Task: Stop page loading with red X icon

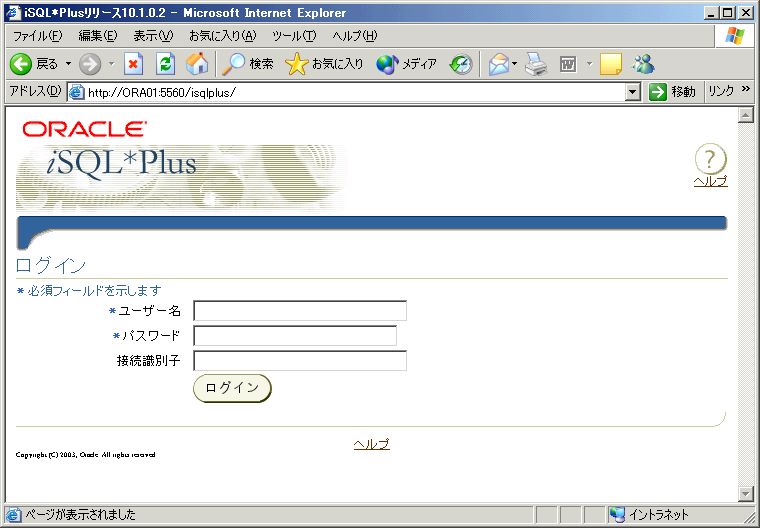Action: click(133, 64)
